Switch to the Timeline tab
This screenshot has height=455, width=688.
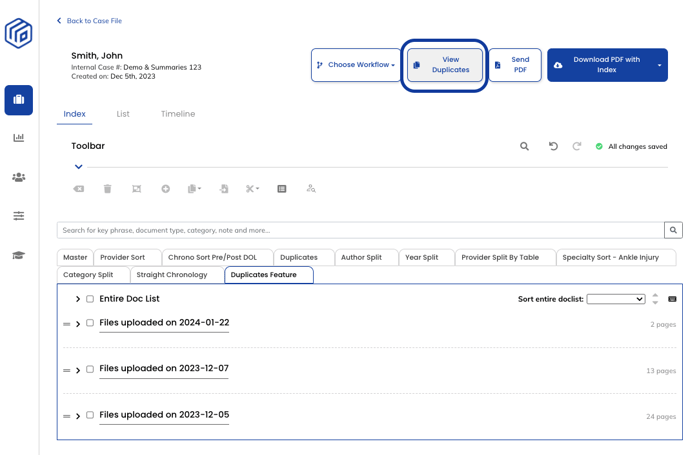pyautogui.click(x=178, y=114)
